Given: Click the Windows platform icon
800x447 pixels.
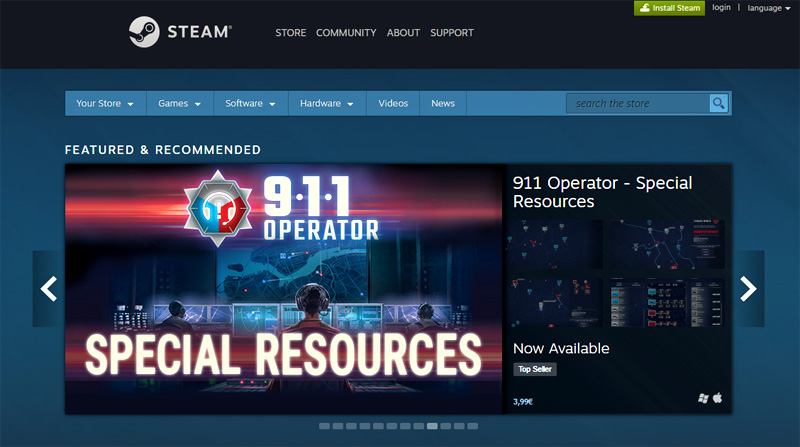Looking at the screenshot, I should (x=703, y=398).
